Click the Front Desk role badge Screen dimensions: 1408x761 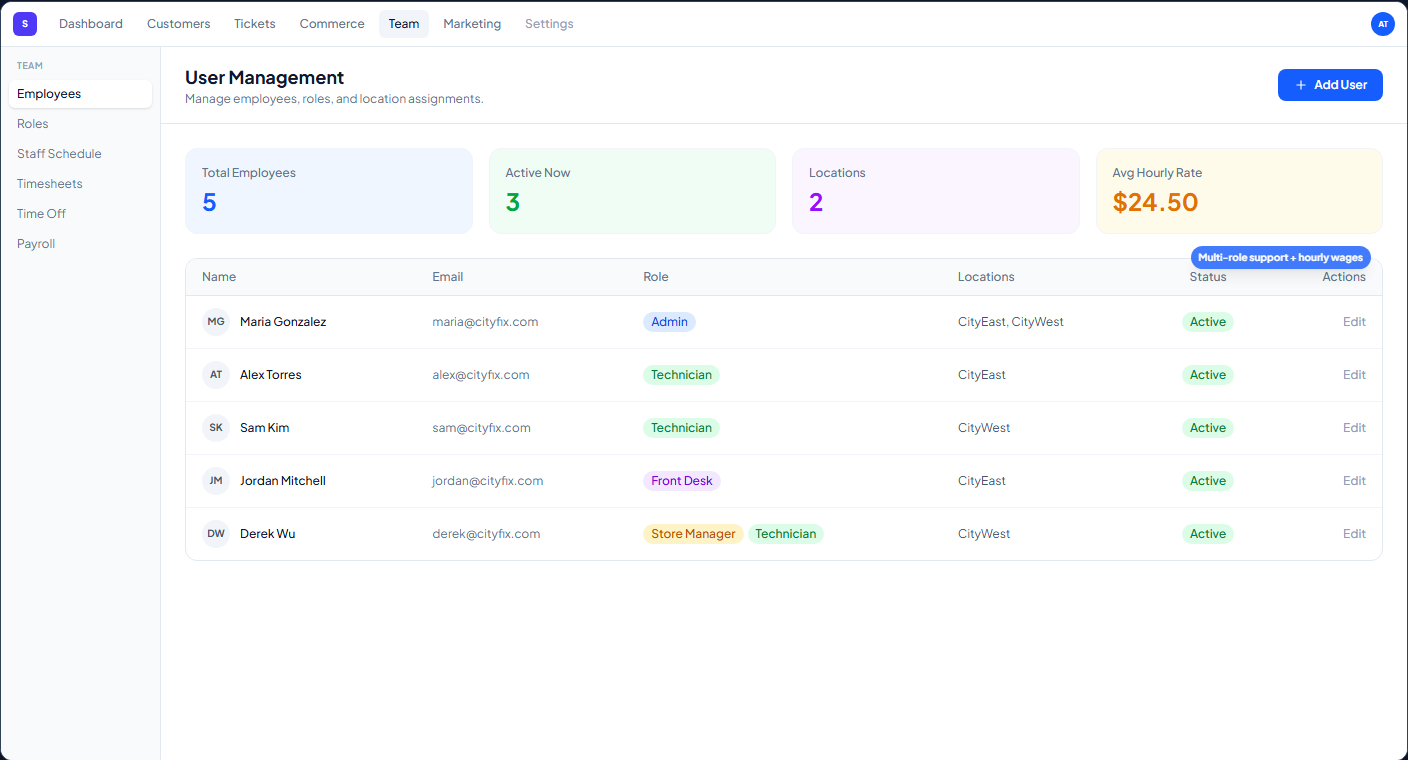click(682, 481)
